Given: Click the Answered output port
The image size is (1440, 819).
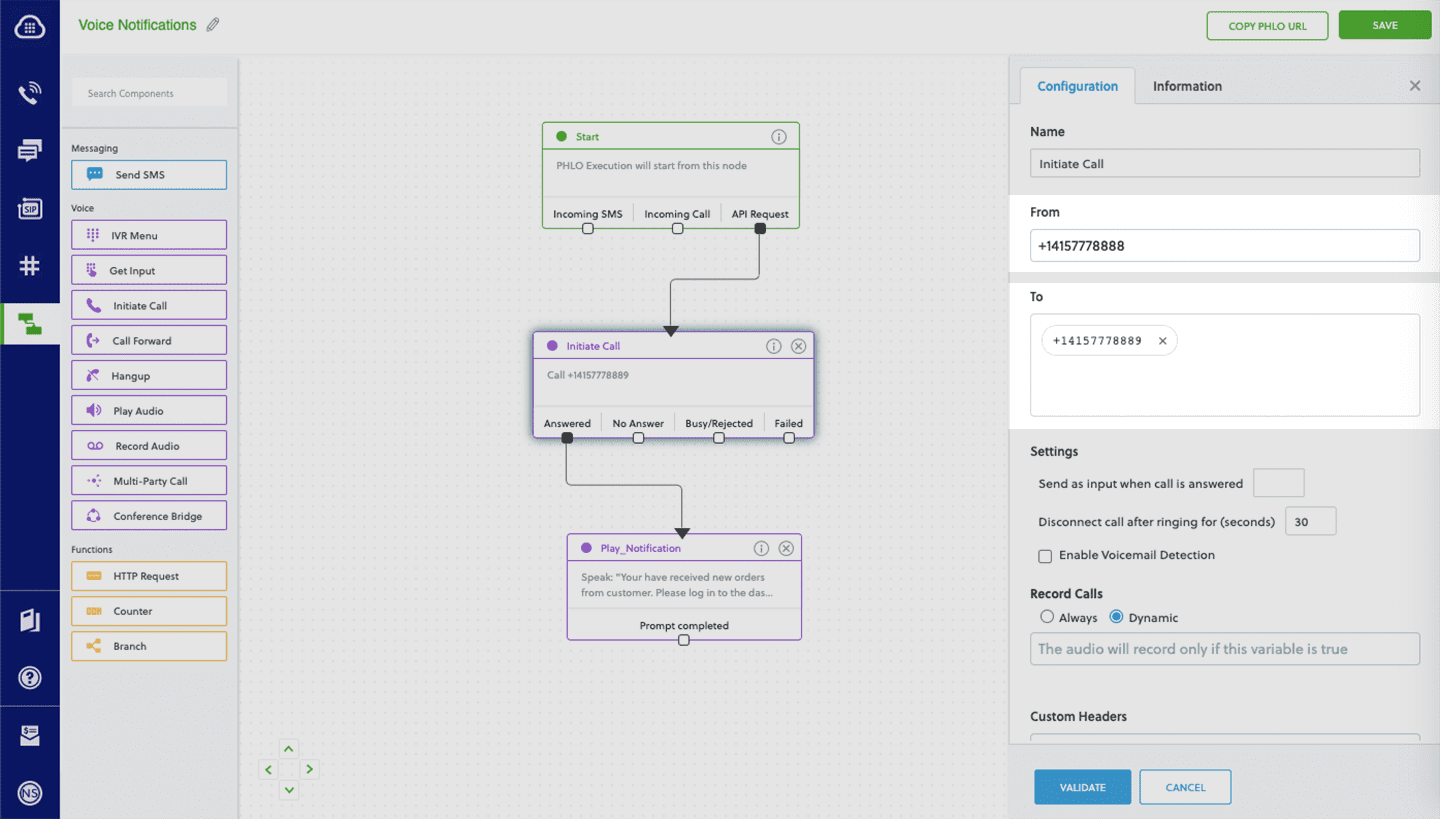Looking at the screenshot, I should pyautogui.click(x=567, y=438).
